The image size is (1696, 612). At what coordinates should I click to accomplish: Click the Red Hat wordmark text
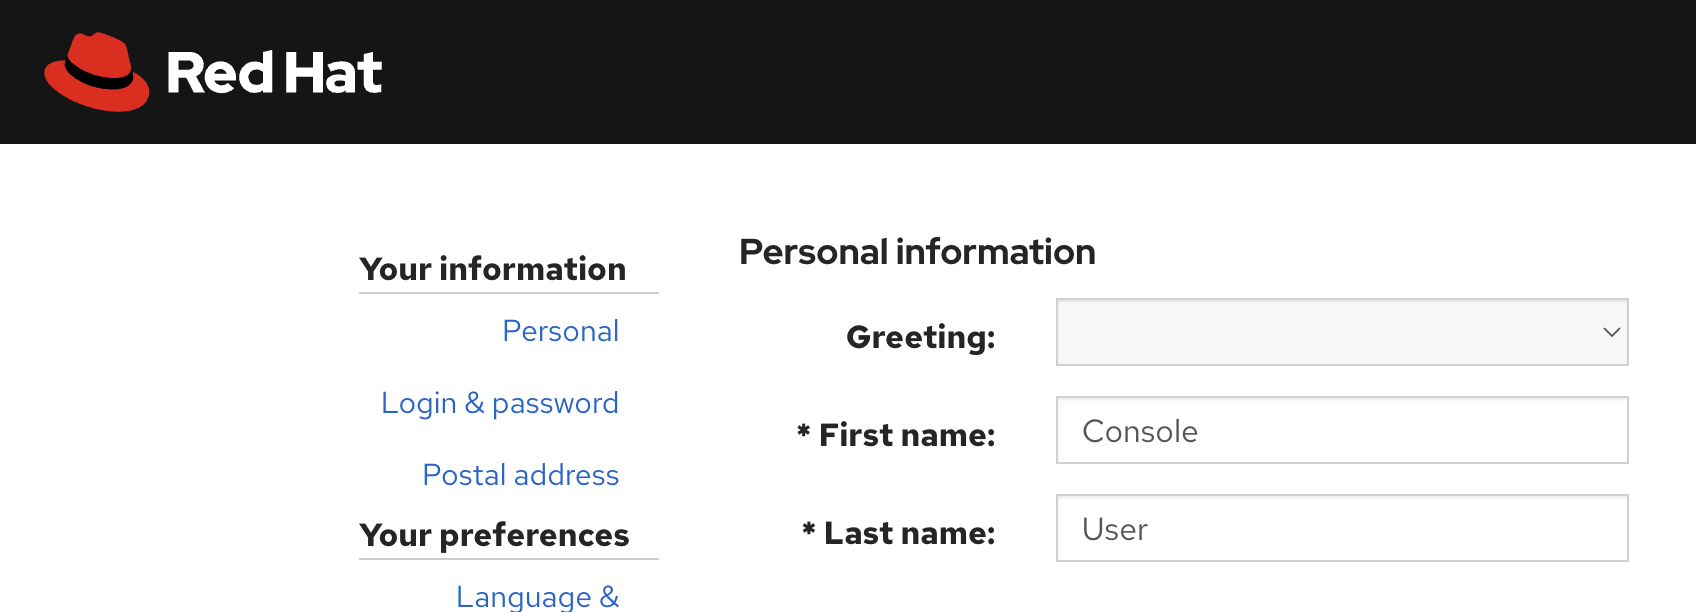[274, 73]
